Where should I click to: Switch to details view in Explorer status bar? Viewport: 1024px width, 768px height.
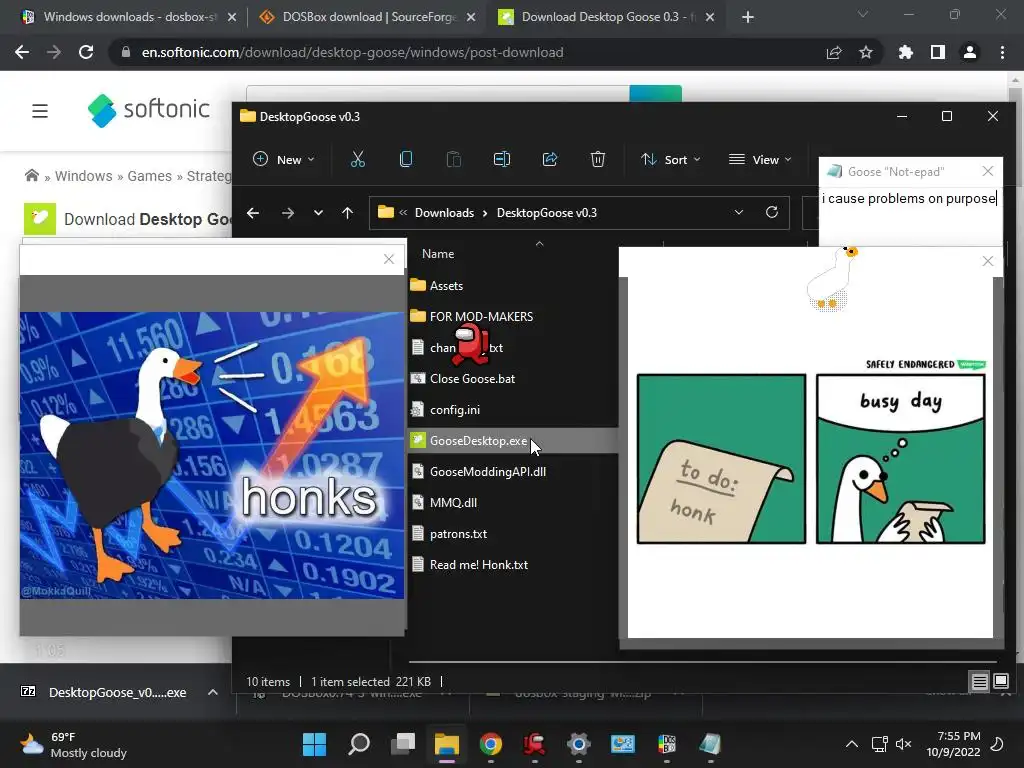(x=980, y=682)
